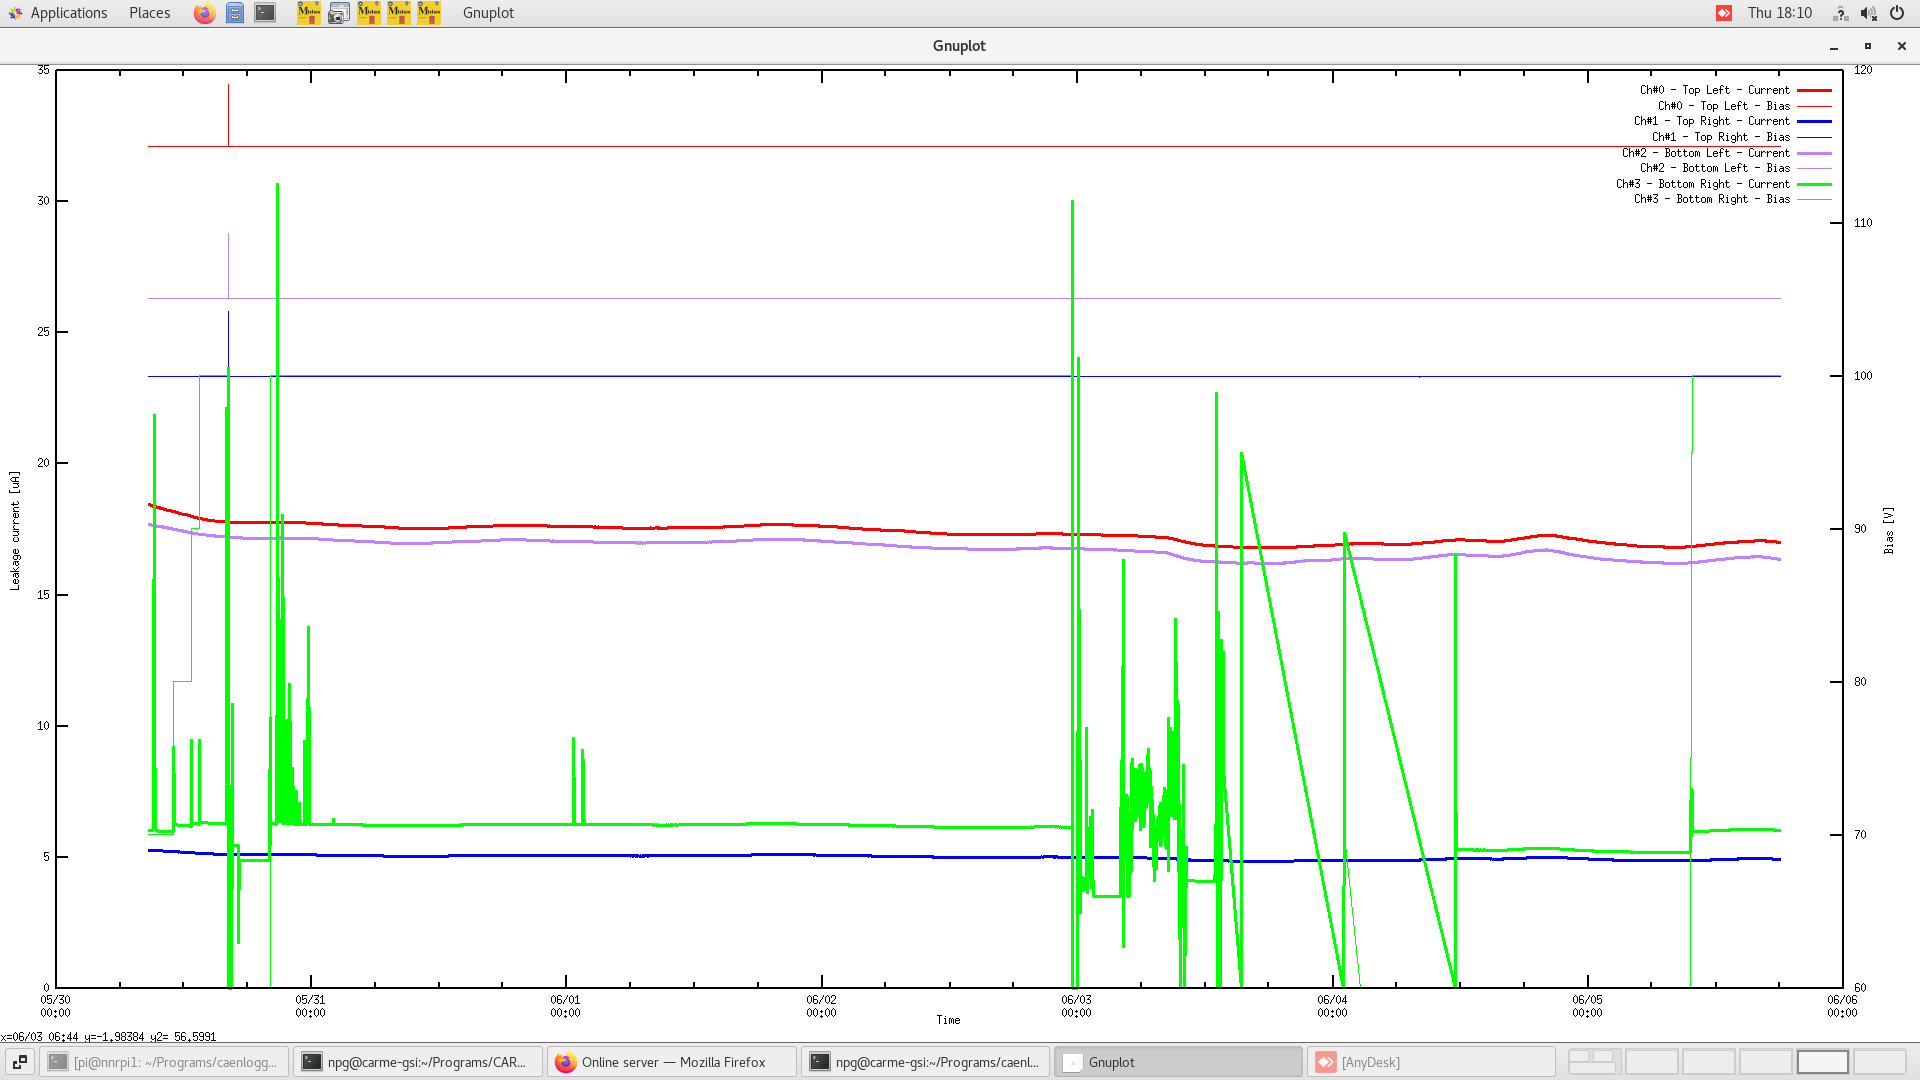Open the file manager launcher icon
This screenshot has height=1080, width=1920.
[234, 13]
